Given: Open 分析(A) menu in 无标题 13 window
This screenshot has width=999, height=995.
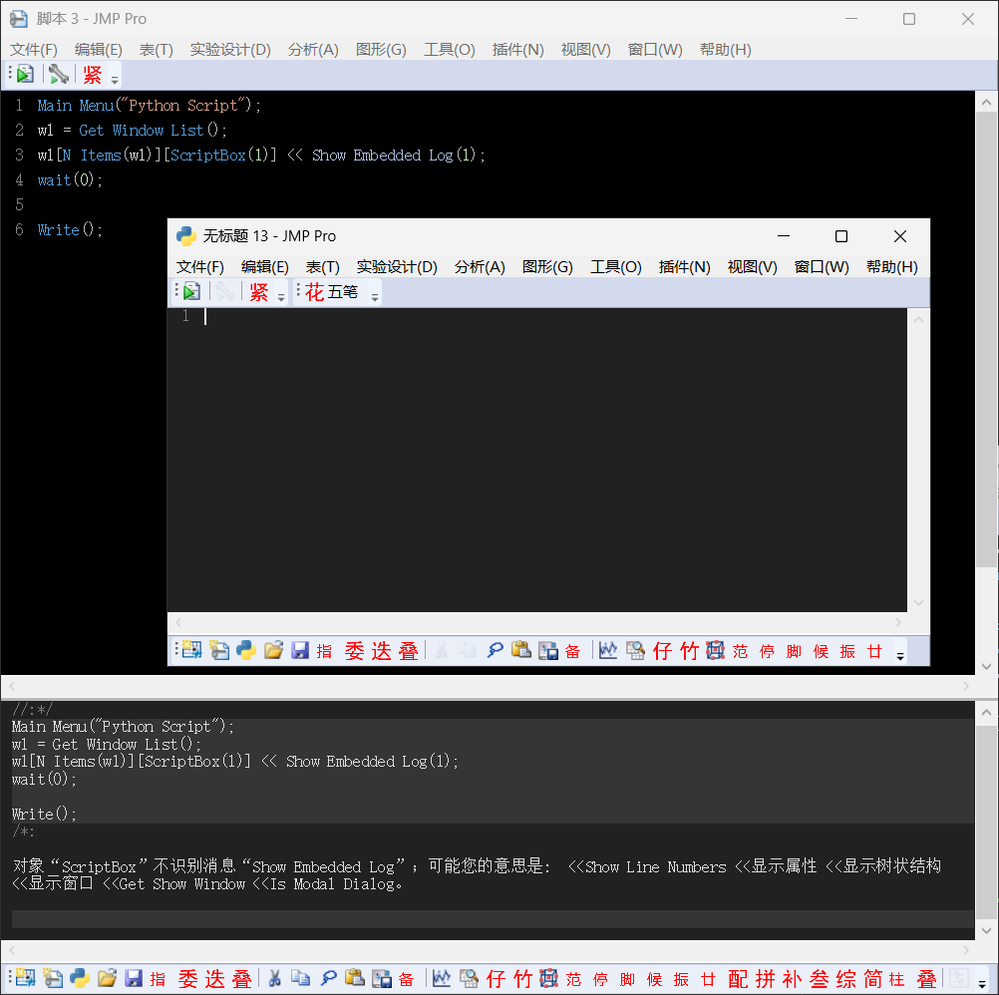Looking at the screenshot, I should pyautogui.click(x=480, y=267).
